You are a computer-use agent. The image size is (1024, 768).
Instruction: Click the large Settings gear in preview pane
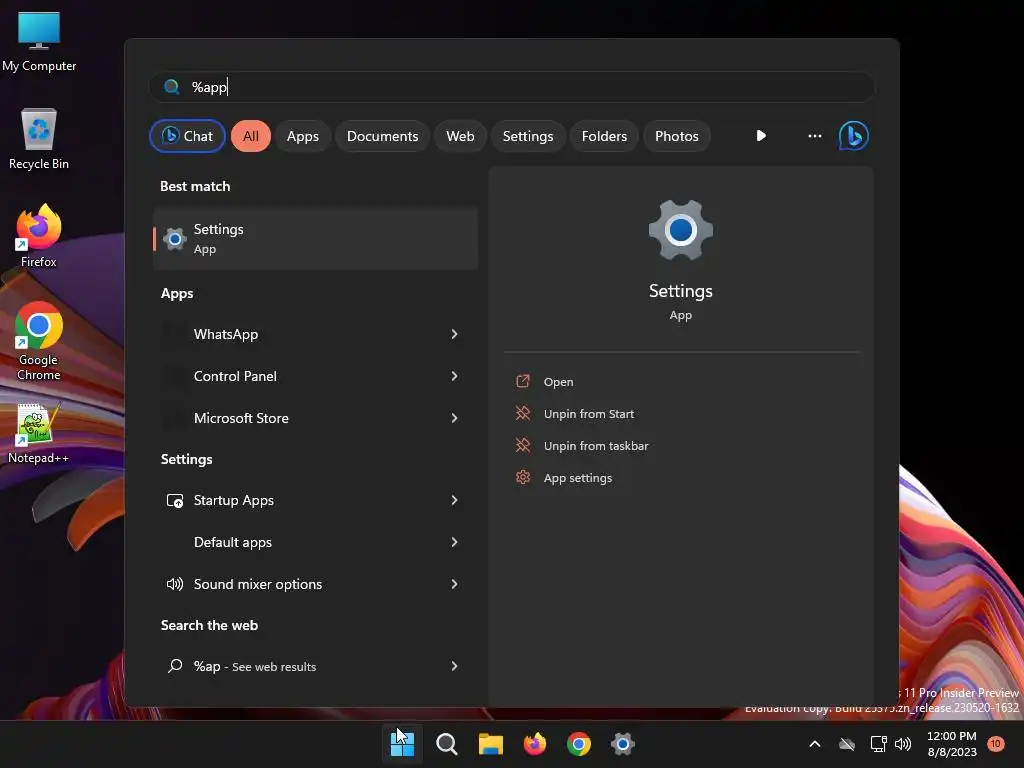(x=680, y=230)
